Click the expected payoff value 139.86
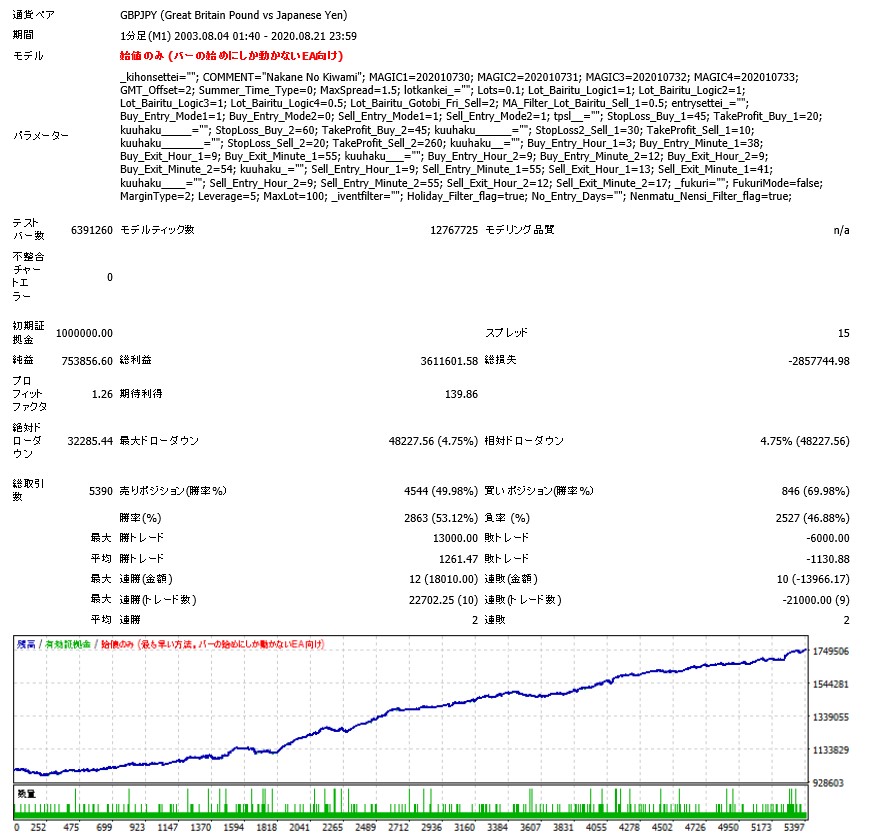 (x=461, y=394)
